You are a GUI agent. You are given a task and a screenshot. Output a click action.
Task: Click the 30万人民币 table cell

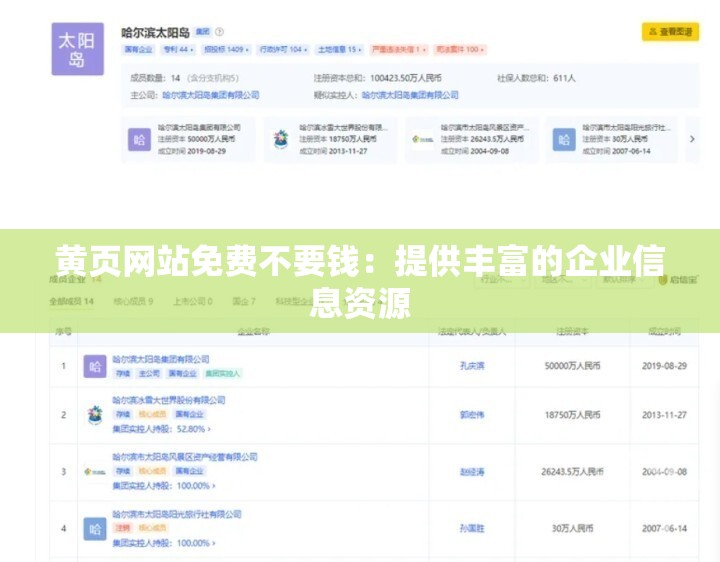572,528
